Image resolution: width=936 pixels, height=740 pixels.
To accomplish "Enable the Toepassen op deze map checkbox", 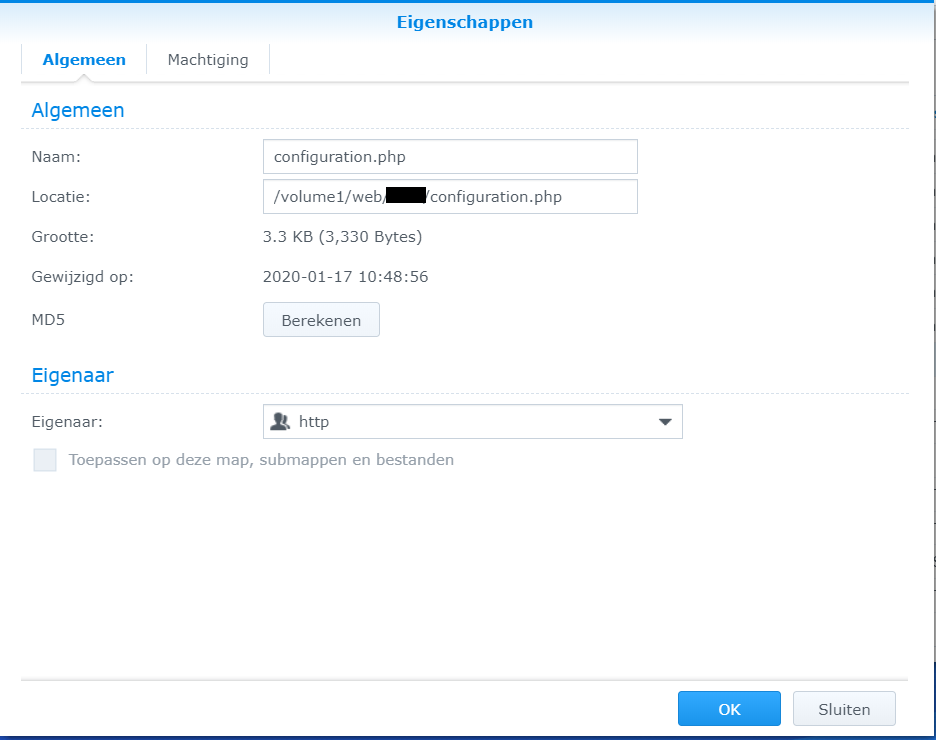I will pyautogui.click(x=45, y=460).
